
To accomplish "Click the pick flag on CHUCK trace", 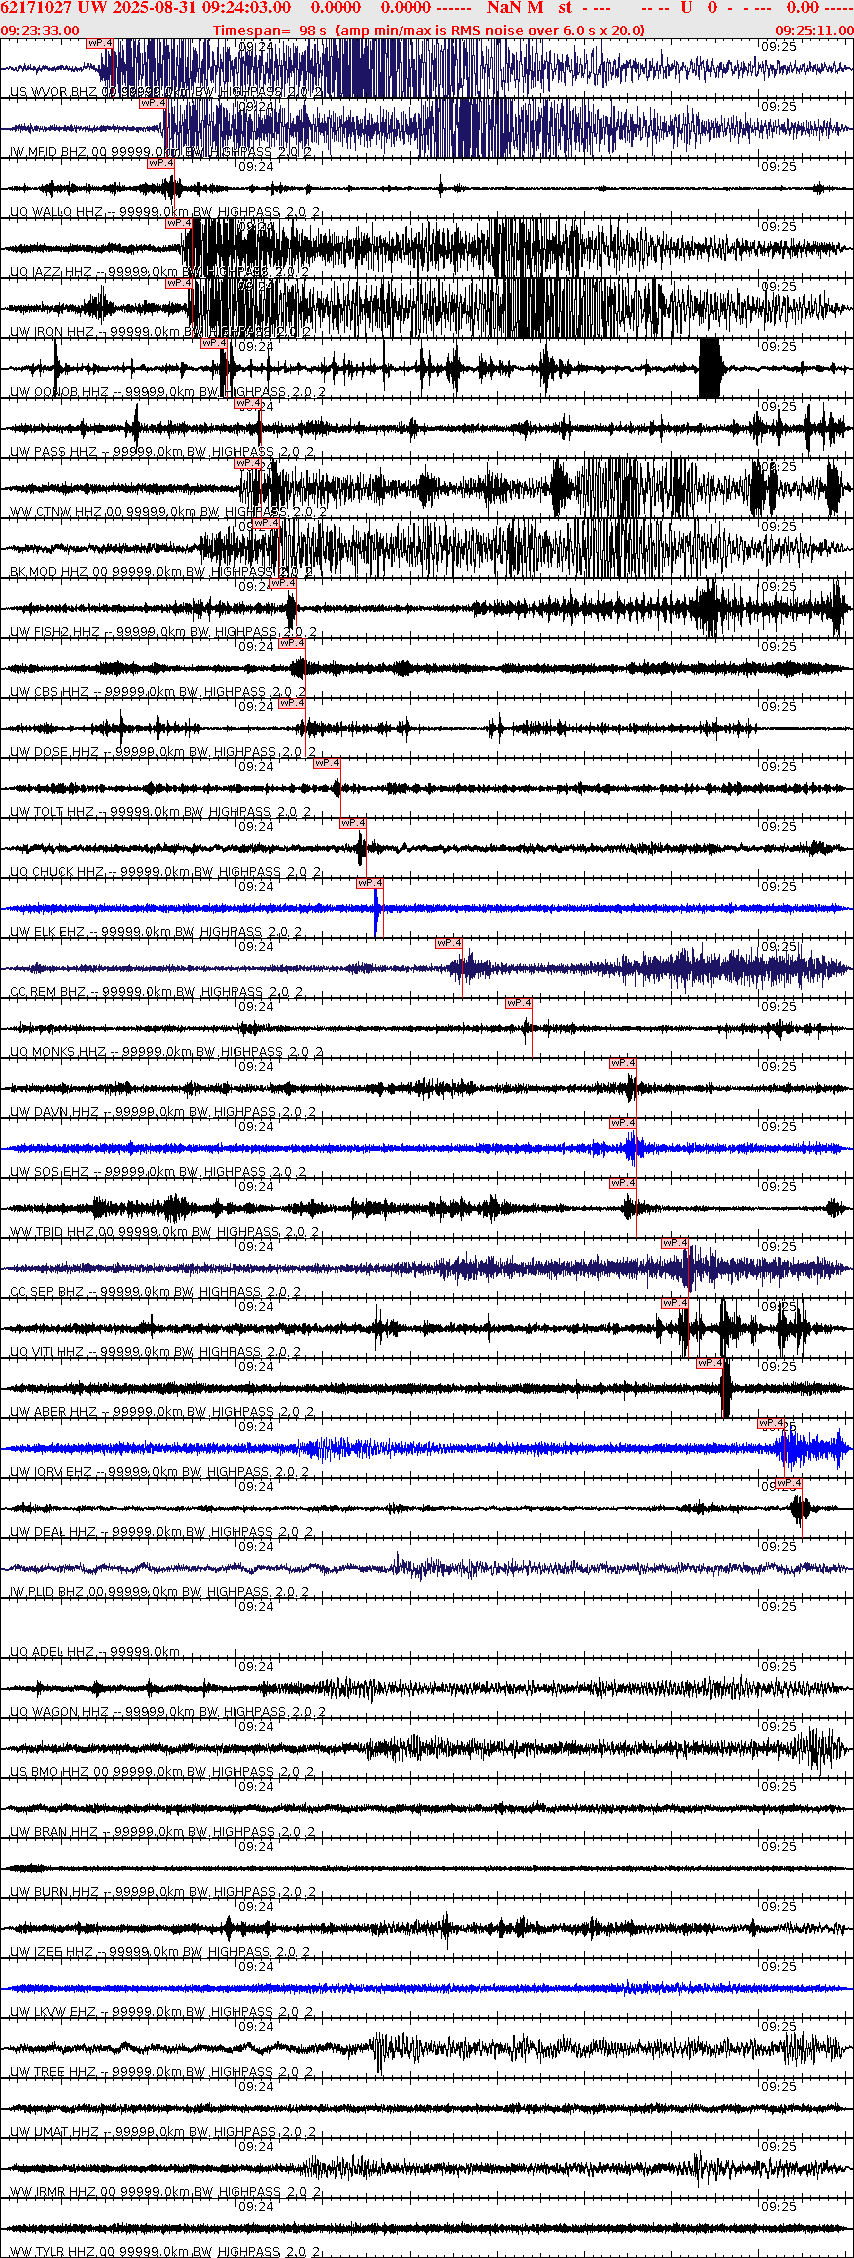I will [352, 823].
